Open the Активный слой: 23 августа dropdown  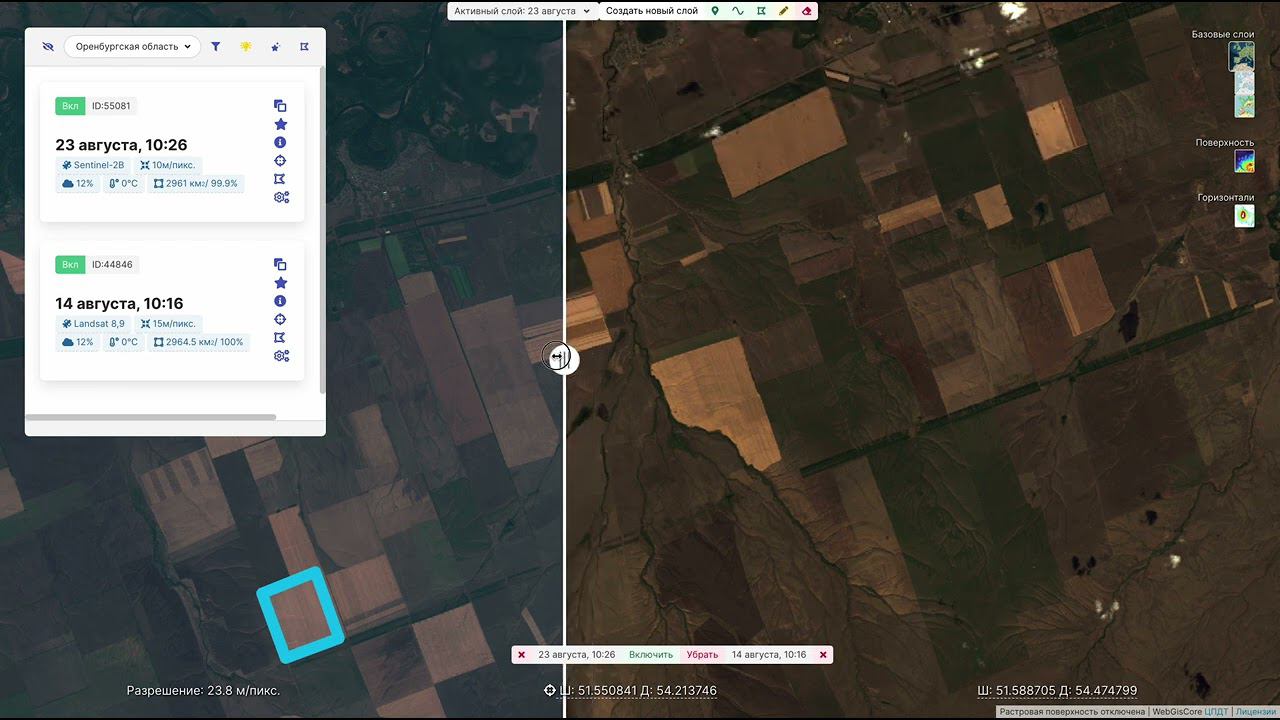click(522, 11)
